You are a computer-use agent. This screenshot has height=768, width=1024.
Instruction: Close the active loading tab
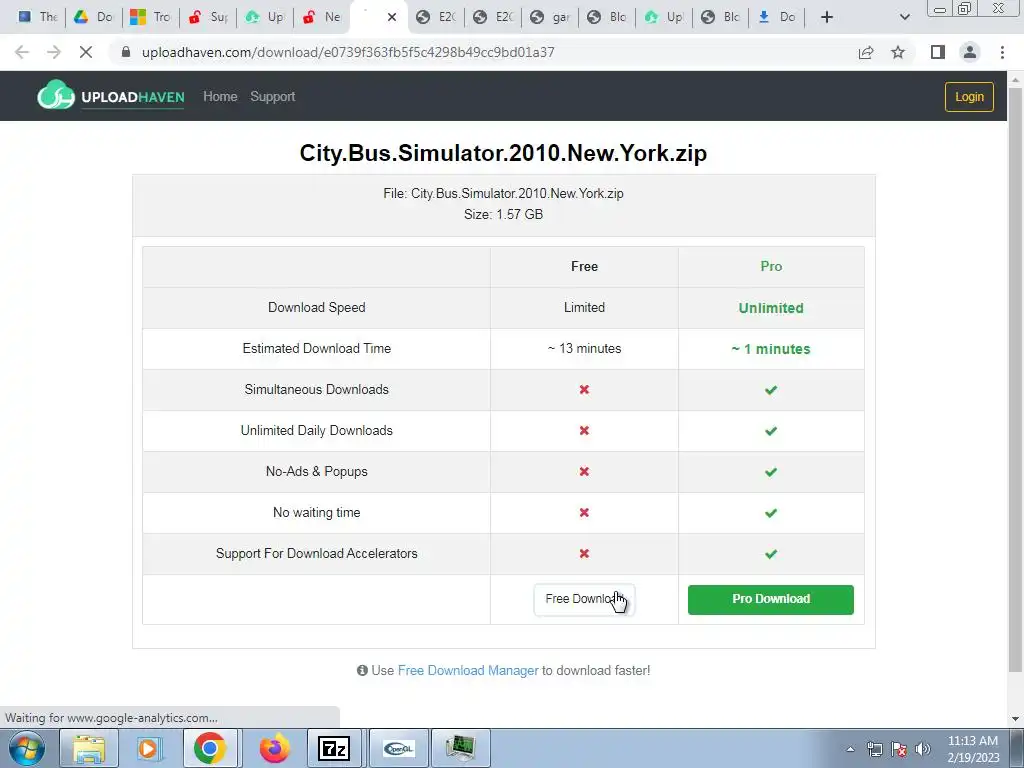392,17
